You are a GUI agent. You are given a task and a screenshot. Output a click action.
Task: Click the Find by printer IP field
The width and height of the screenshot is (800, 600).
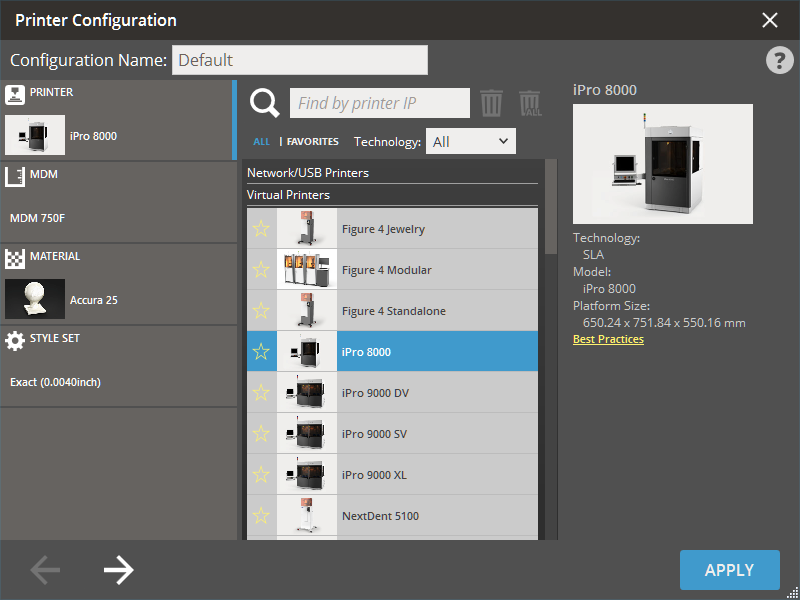(x=380, y=103)
